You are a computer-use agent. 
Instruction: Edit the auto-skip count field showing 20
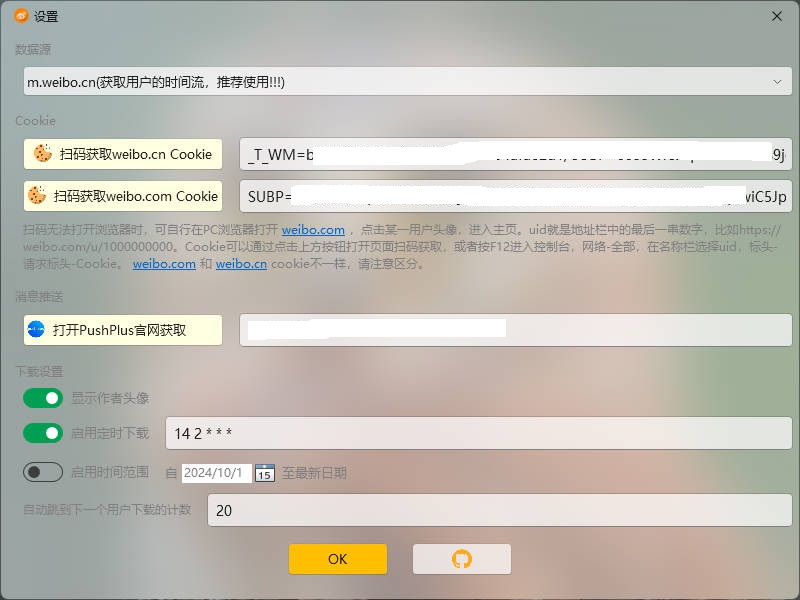point(499,510)
